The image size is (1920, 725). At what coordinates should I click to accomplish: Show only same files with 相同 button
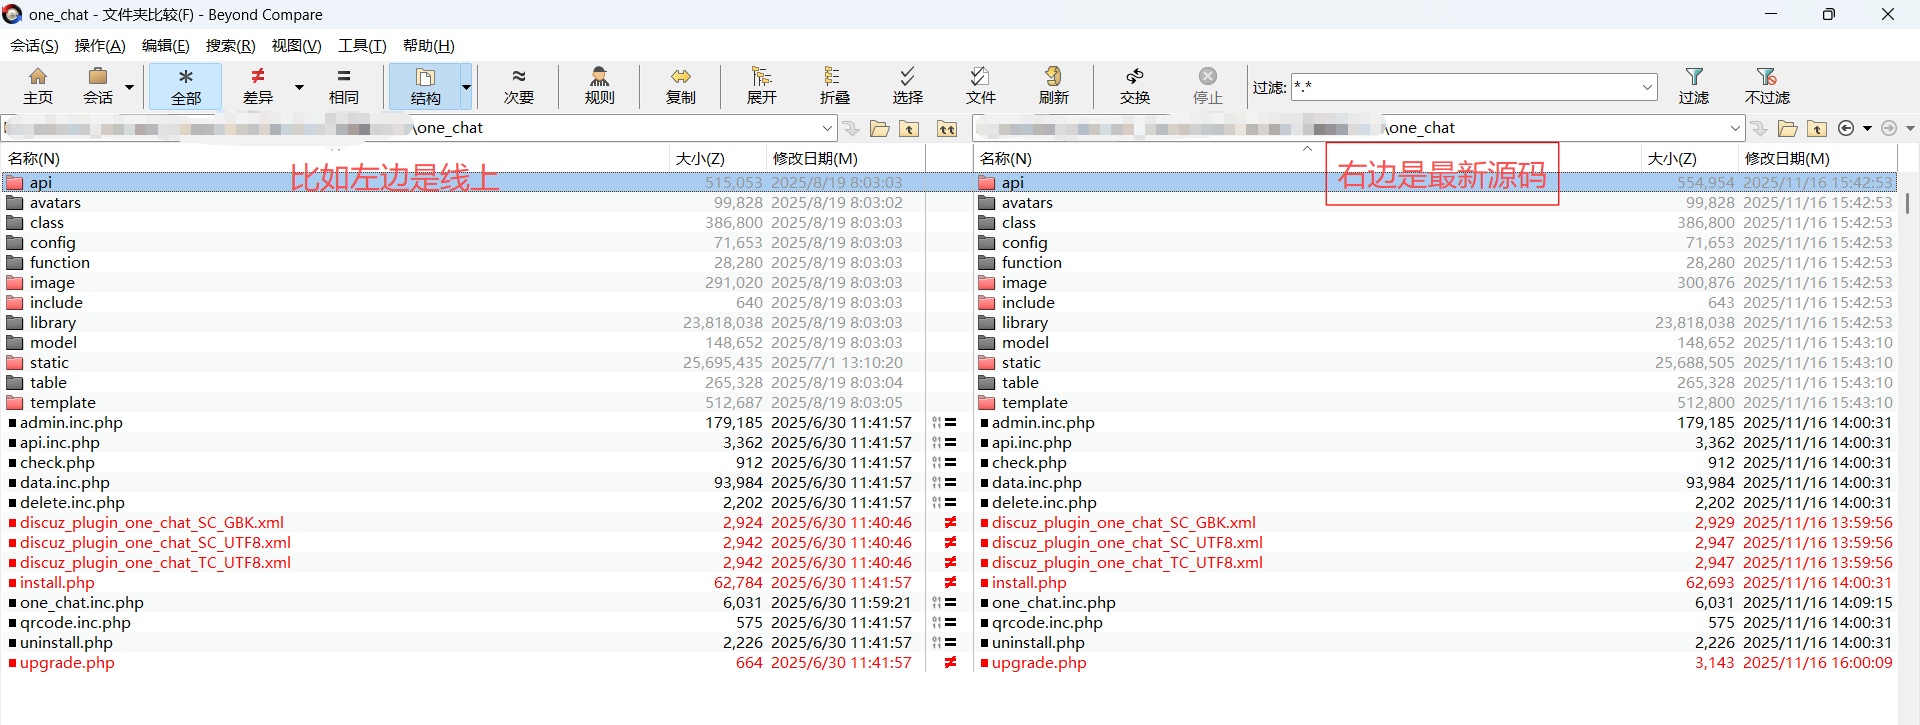coord(344,86)
